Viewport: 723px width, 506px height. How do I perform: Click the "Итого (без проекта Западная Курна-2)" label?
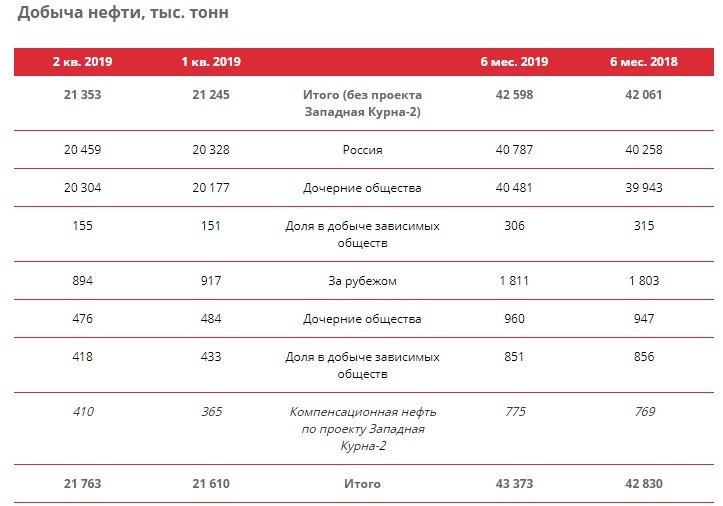(362, 103)
